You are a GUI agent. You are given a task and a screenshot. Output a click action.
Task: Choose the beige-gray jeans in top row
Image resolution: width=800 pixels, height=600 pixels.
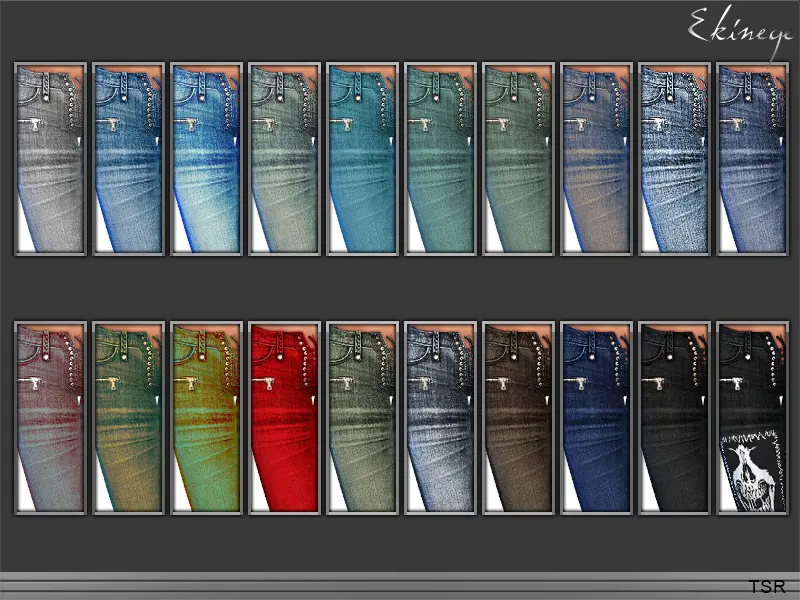pyautogui.click(x=285, y=159)
